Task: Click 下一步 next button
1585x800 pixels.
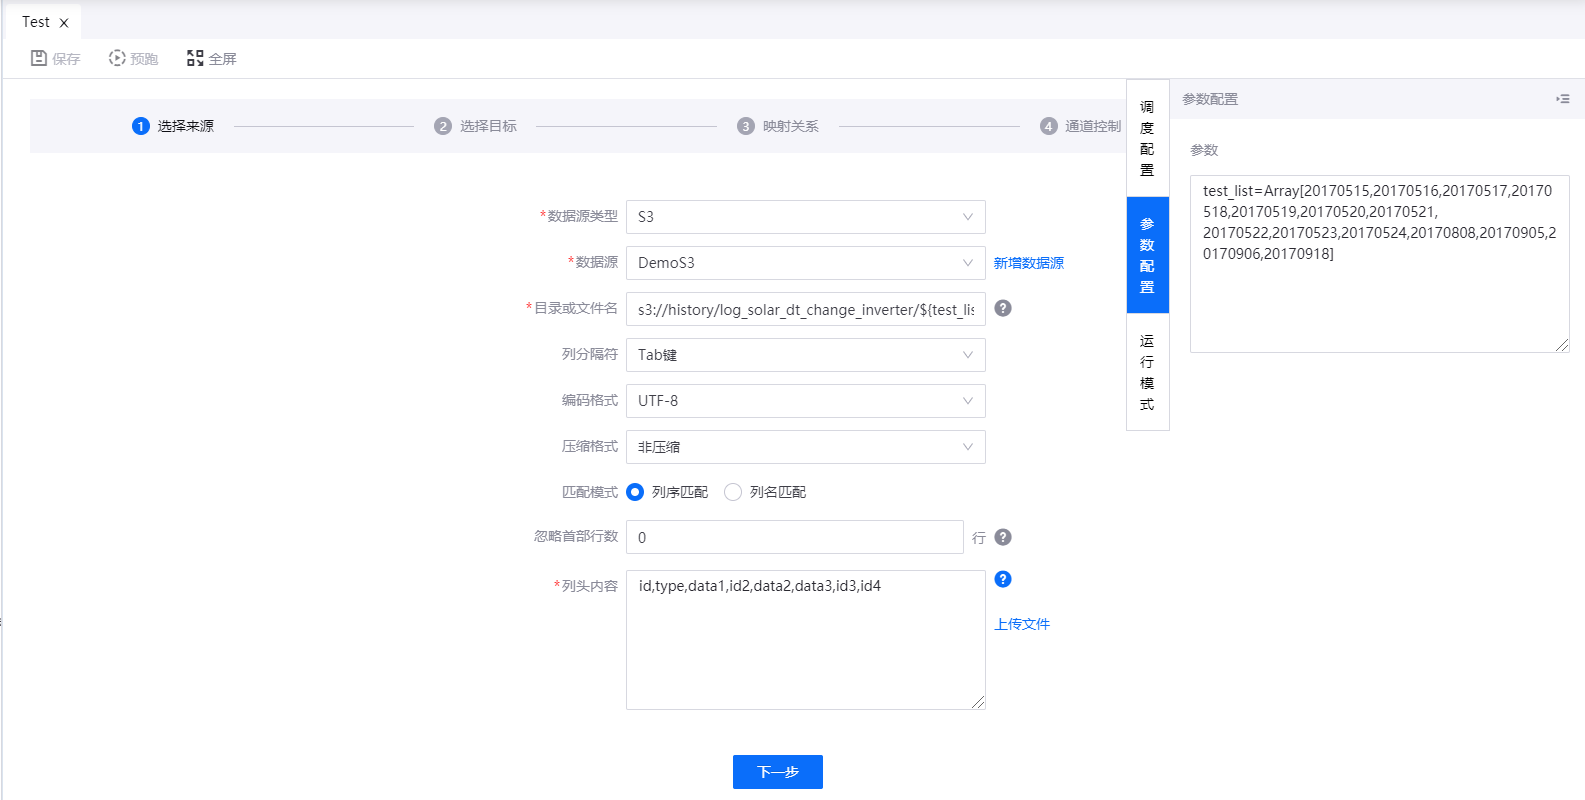Action: 778,772
